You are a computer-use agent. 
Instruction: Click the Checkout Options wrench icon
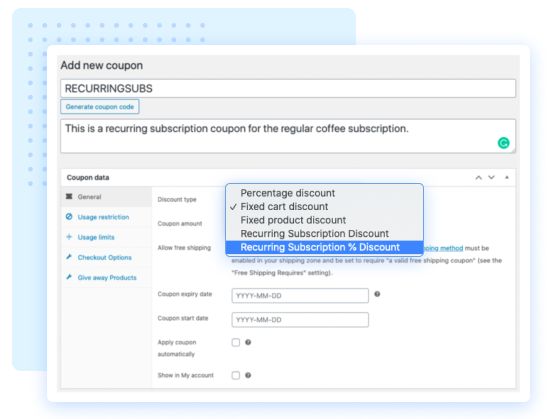click(69, 257)
